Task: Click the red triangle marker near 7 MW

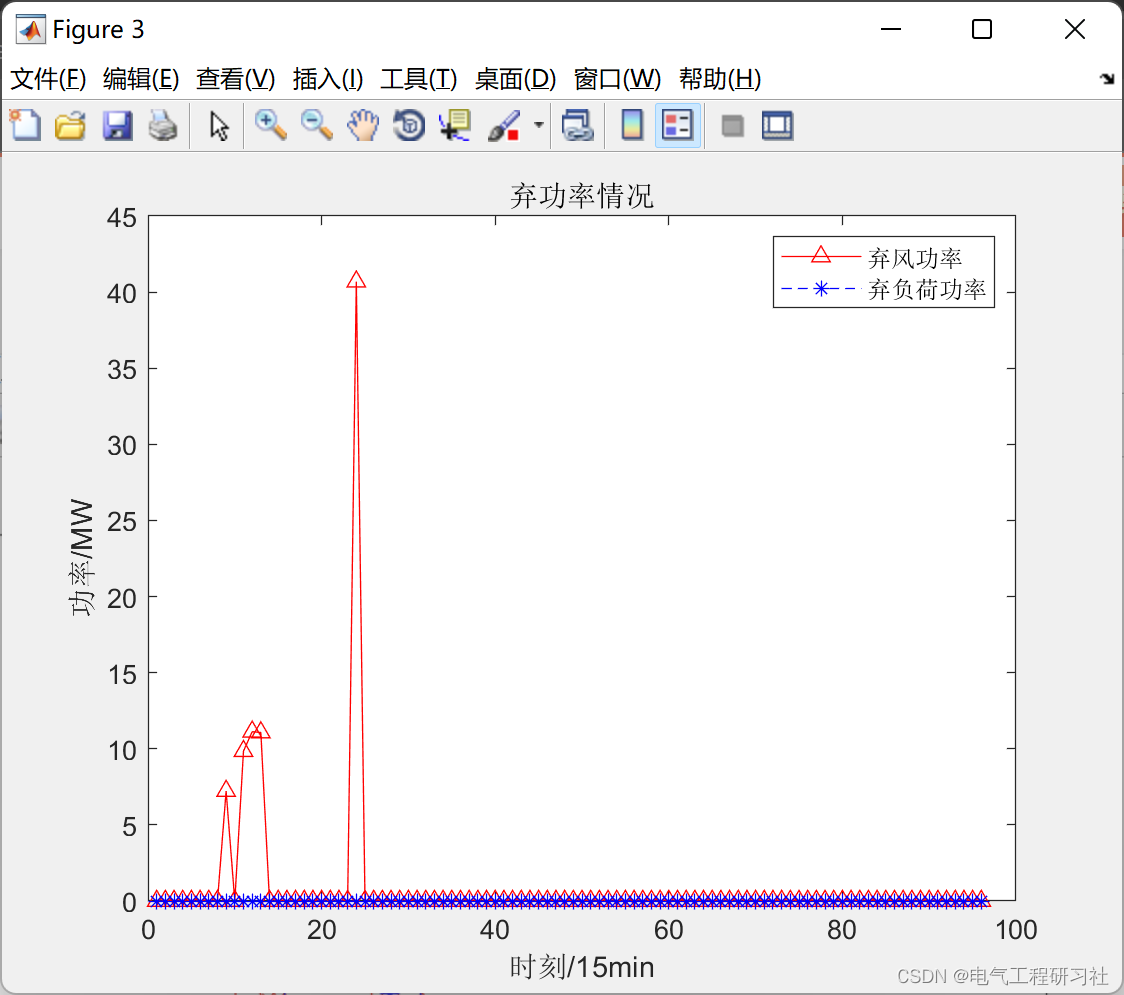Action: click(226, 789)
